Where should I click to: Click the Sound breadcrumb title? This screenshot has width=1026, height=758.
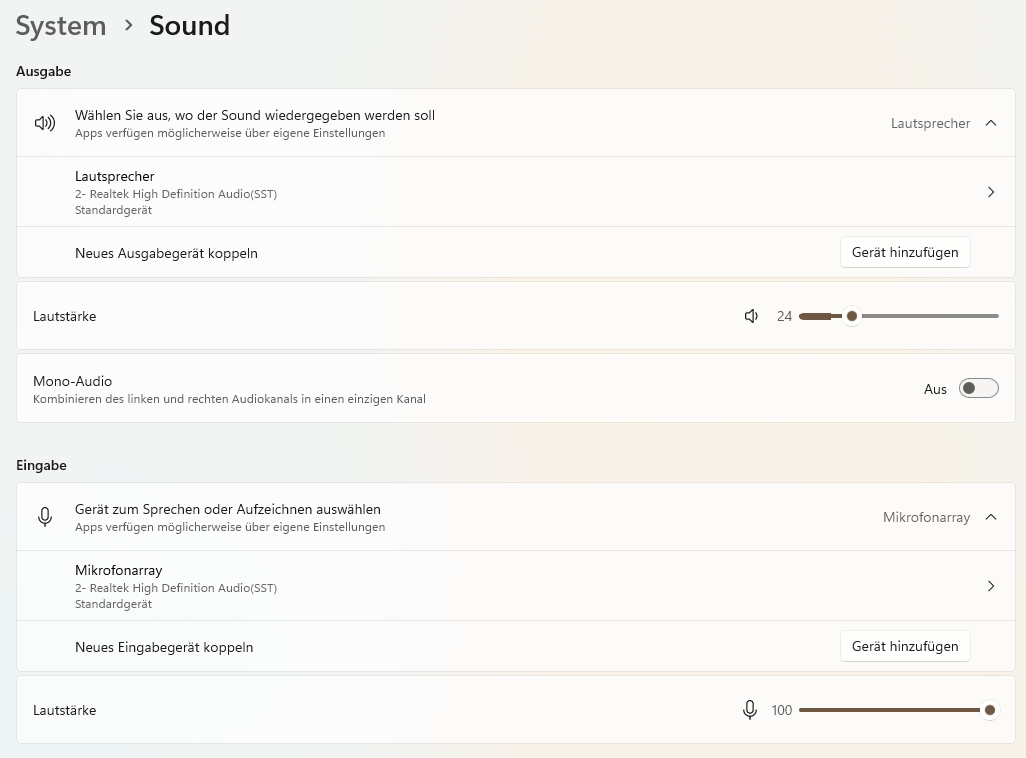click(190, 26)
